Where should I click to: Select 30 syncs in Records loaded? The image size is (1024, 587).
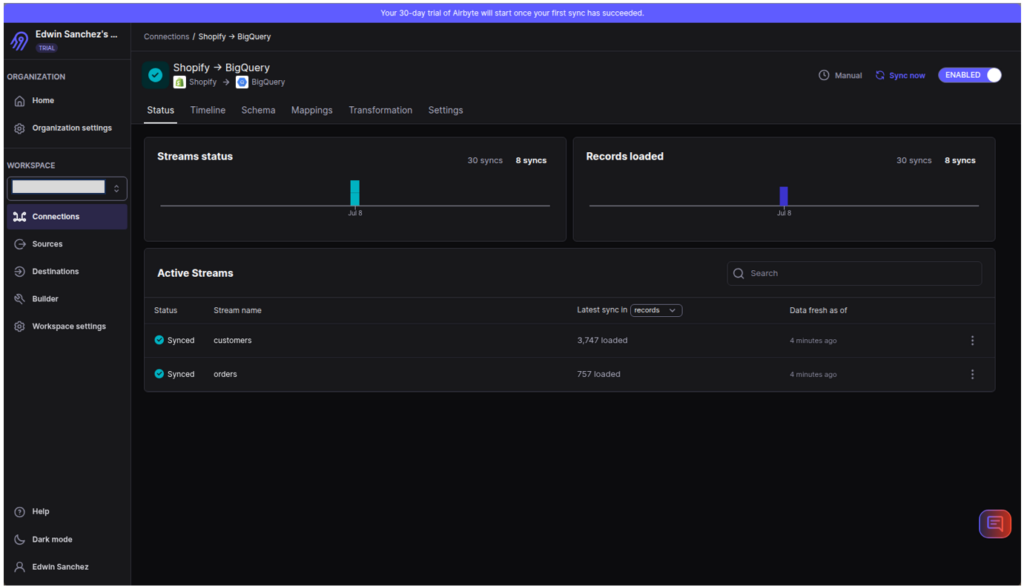click(x=914, y=161)
